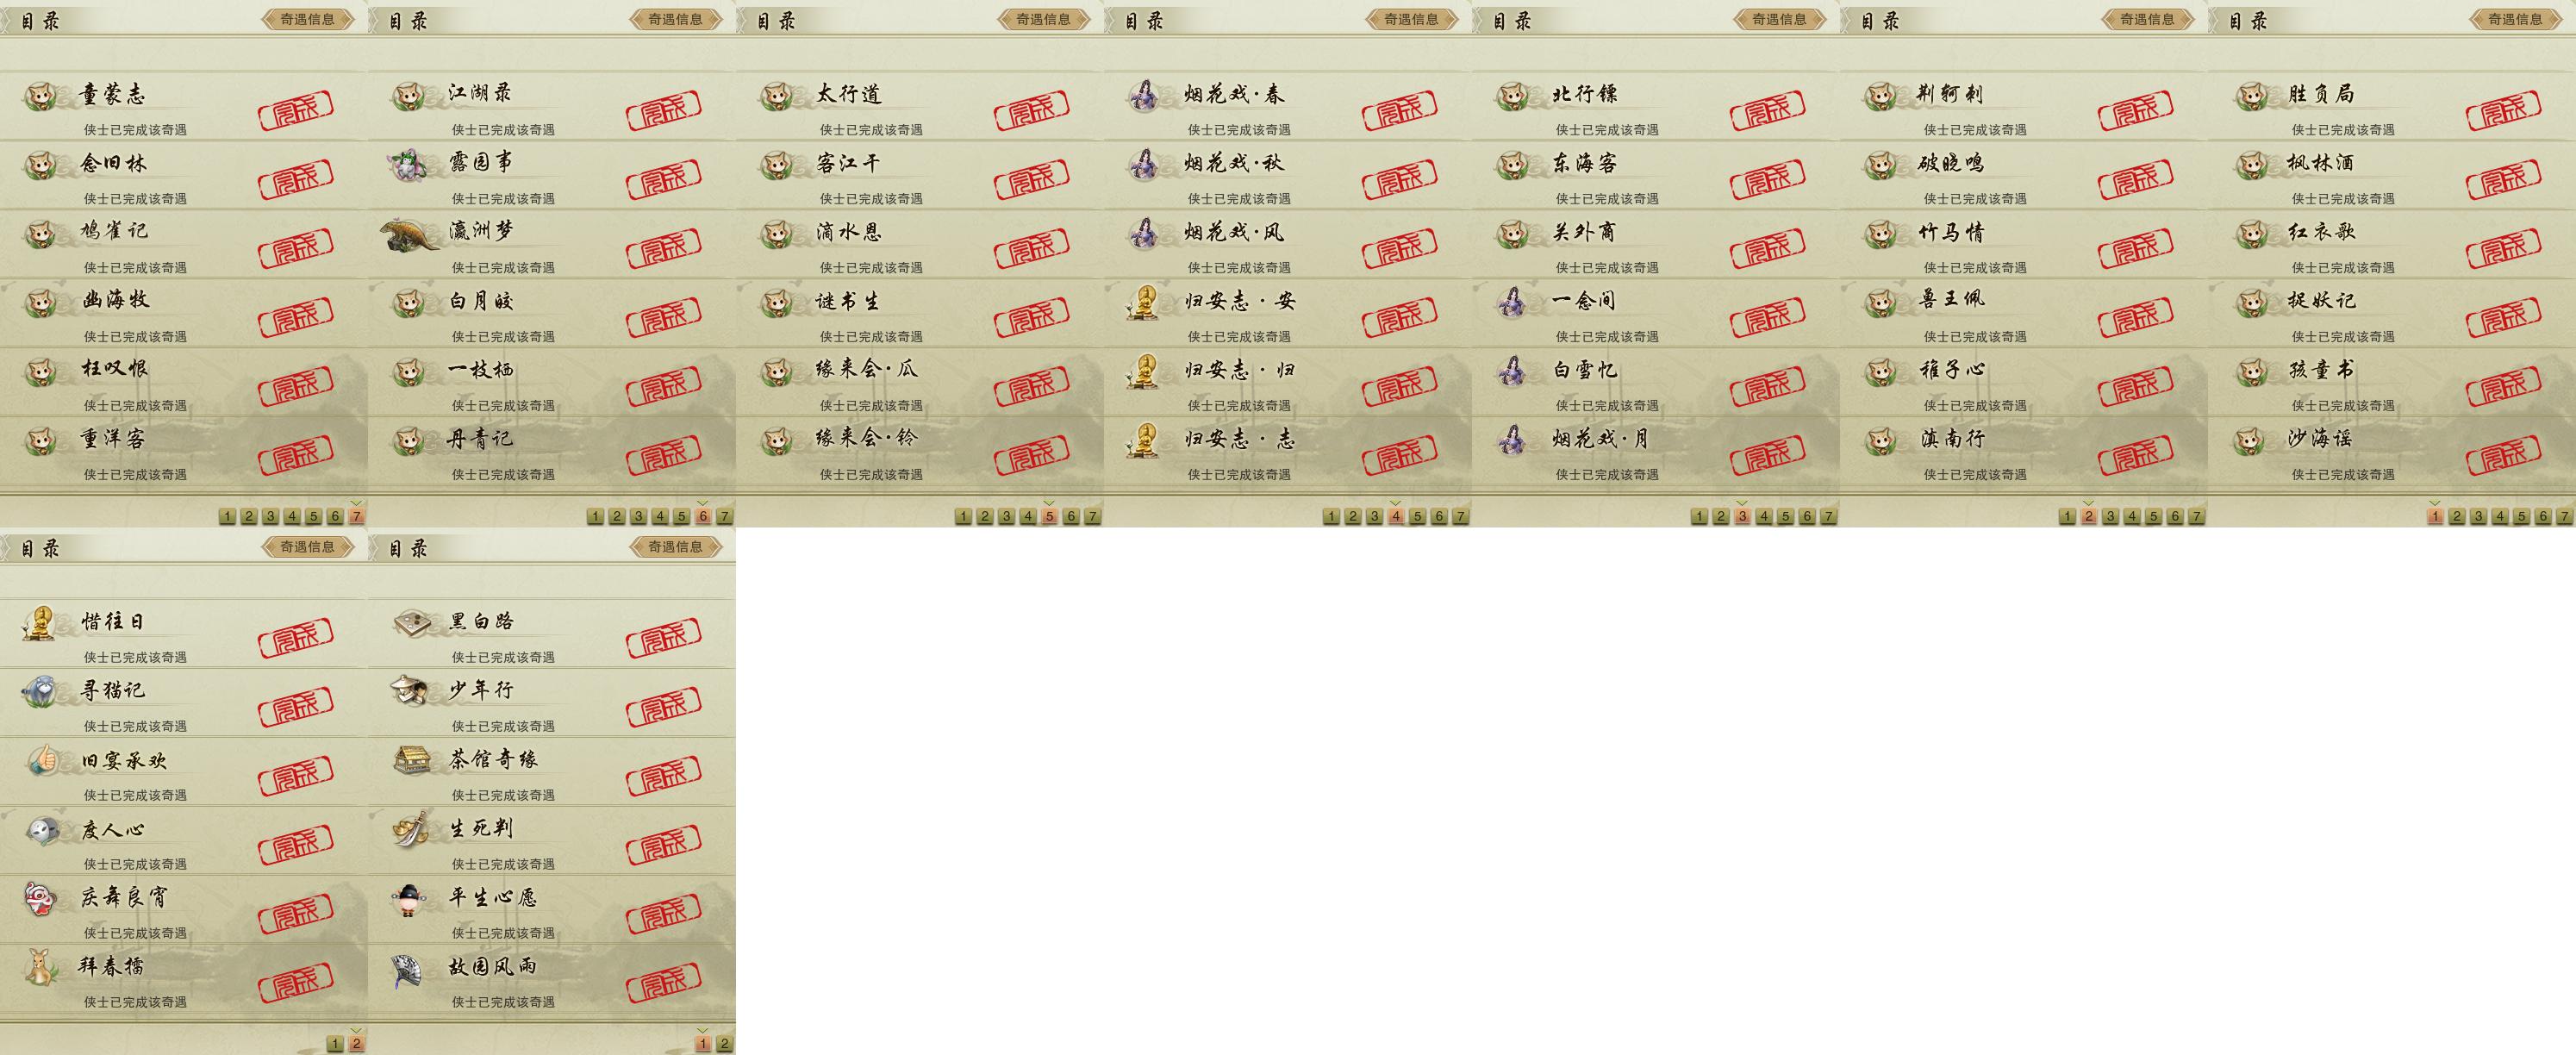Open the 生死判 adventure entry
2576x1055 pixels.
point(551,841)
